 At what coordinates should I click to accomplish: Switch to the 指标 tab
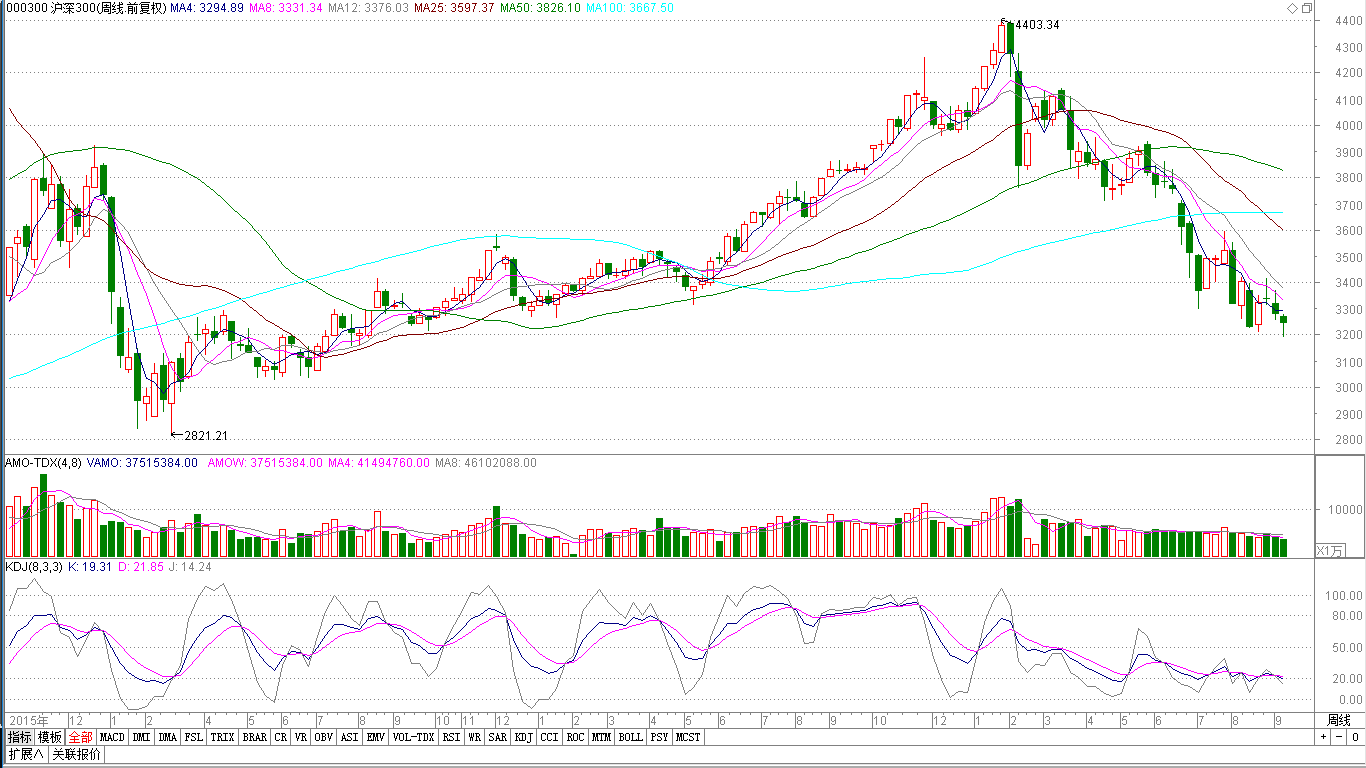[19, 737]
